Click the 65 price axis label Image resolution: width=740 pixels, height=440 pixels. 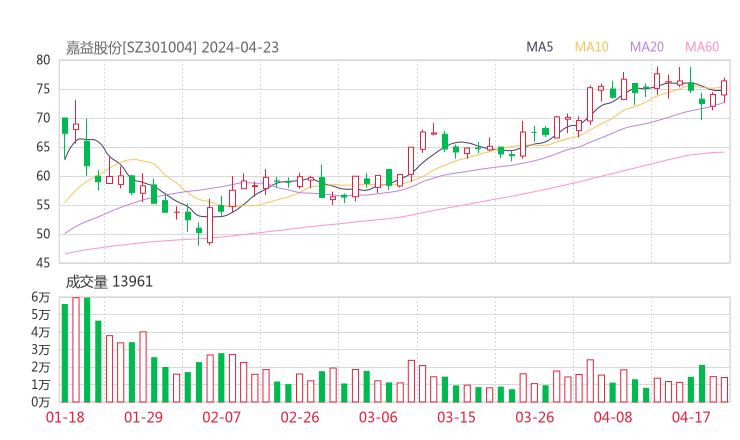pyautogui.click(x=43, y=147)
